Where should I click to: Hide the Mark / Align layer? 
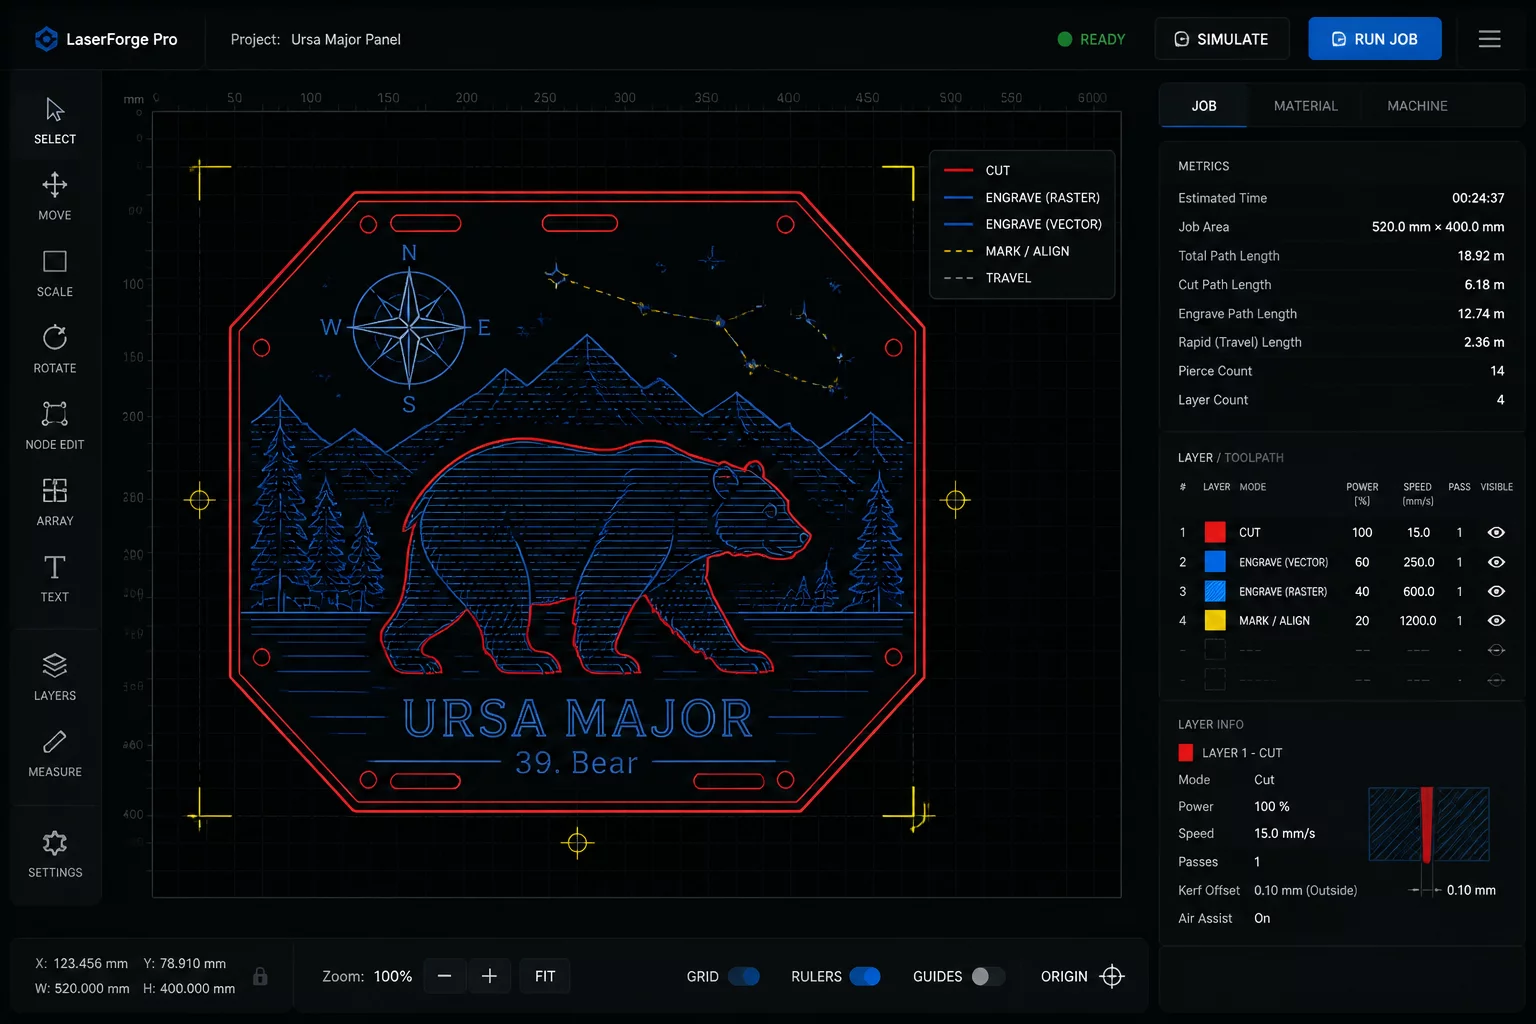click(x=1496, y=620)
